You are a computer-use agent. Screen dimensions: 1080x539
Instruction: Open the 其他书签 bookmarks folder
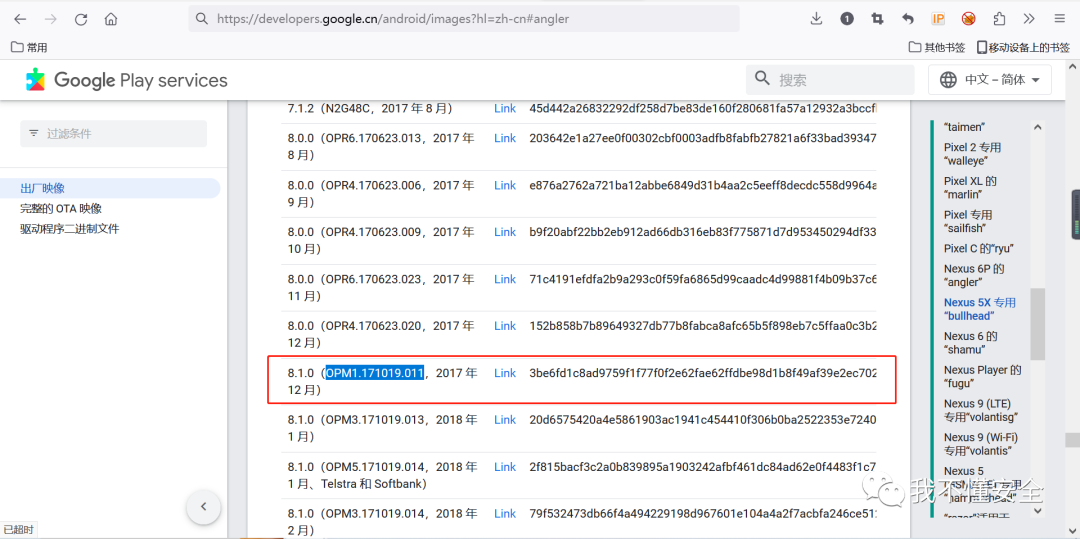[937, 47]
